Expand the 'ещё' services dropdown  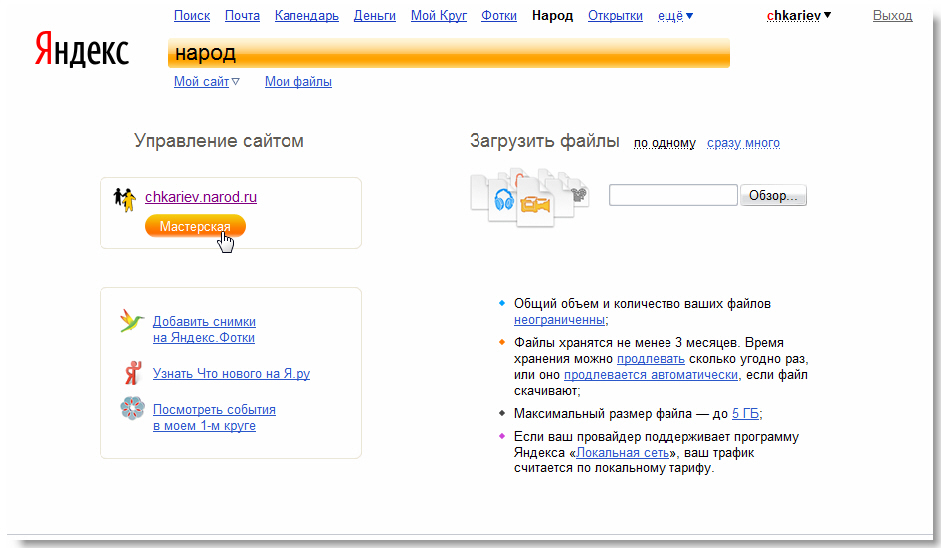676,16
